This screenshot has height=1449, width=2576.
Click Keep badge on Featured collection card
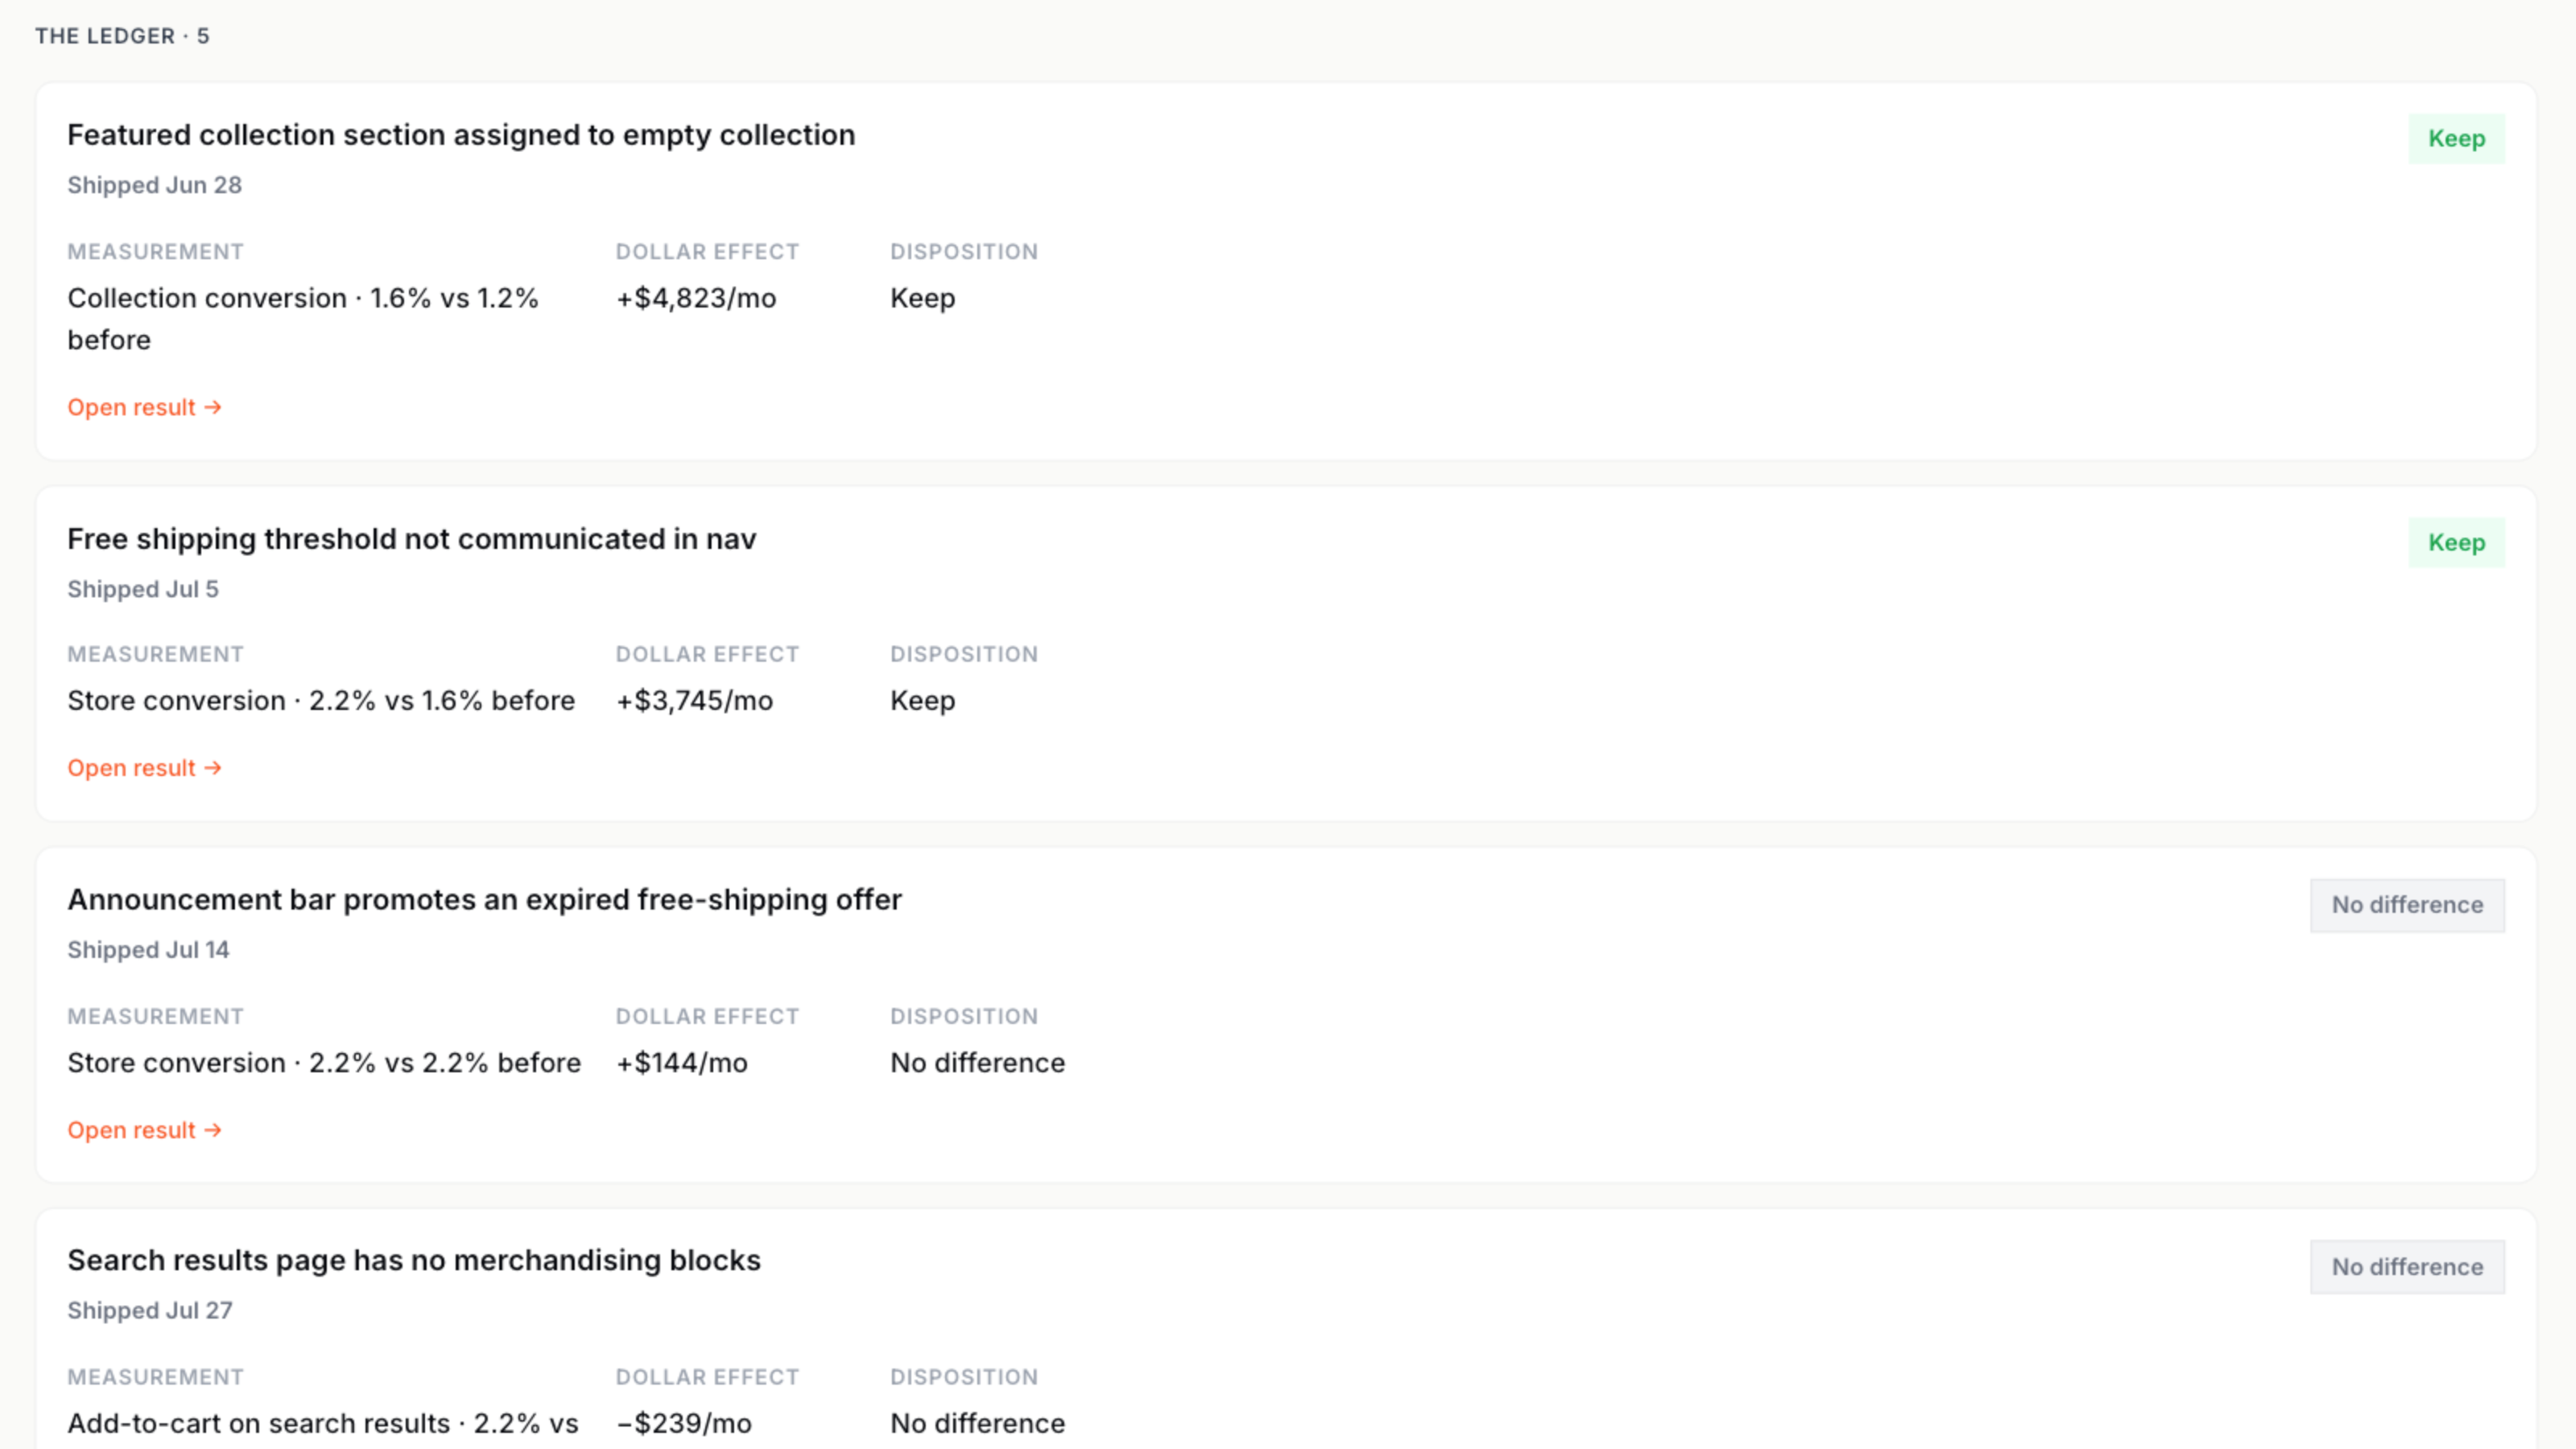pos(2456,138)
